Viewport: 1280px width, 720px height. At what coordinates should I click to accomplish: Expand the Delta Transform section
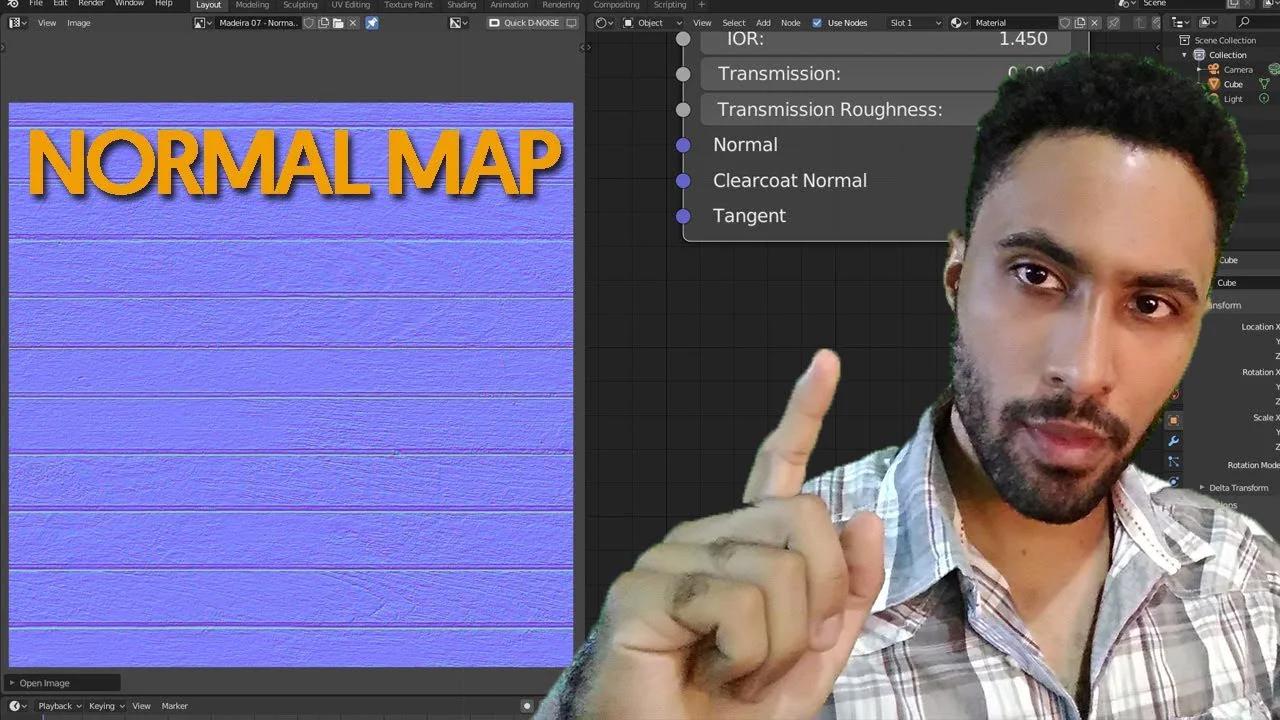pyautogui.click(x=1237, y=487)
